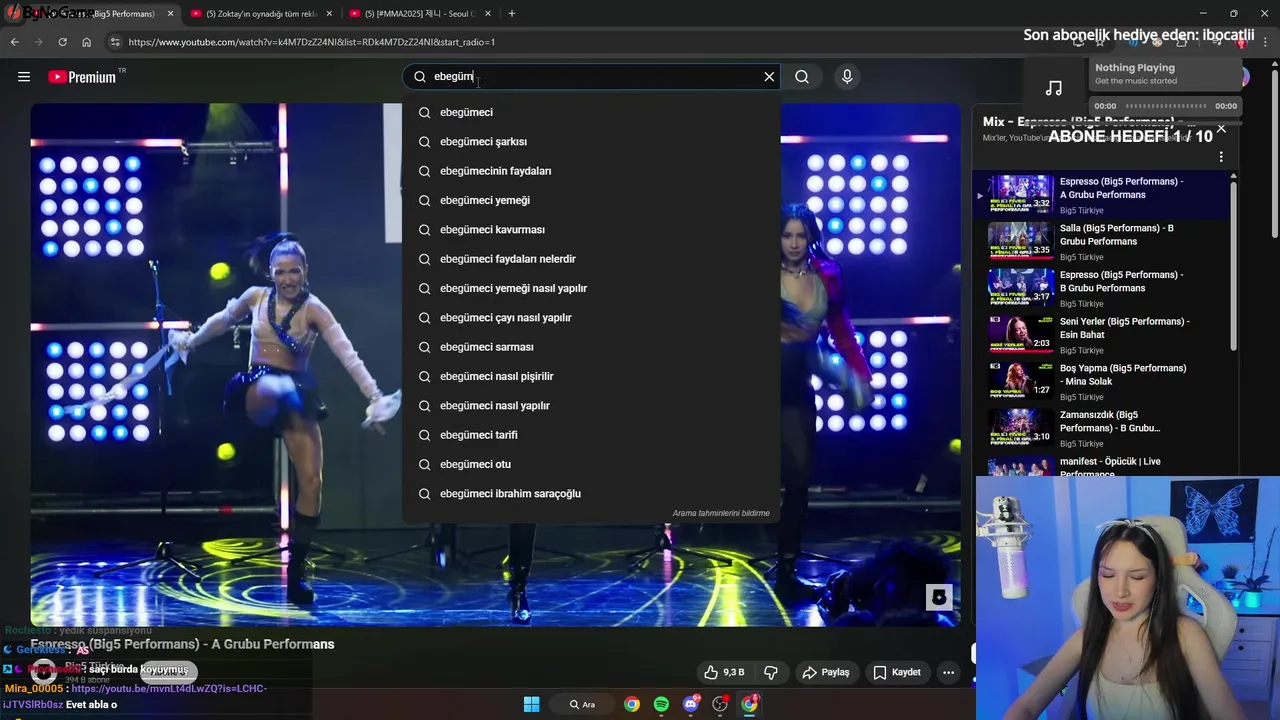Select the suggestion 'ebegümeci'
Image resolution: width=1280 pixels, height=720 pixels.
click(x=591, y=112)
